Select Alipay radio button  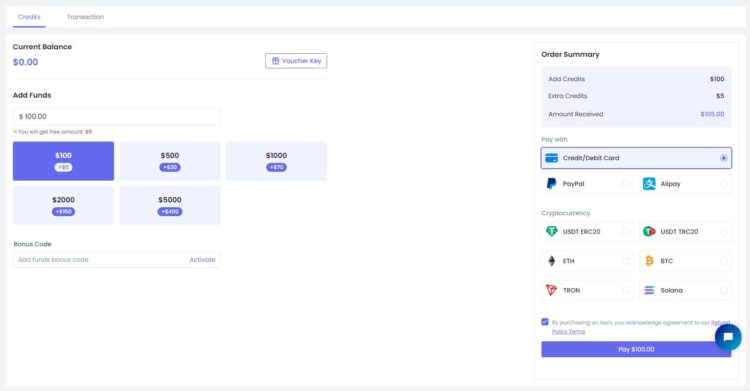724,184
